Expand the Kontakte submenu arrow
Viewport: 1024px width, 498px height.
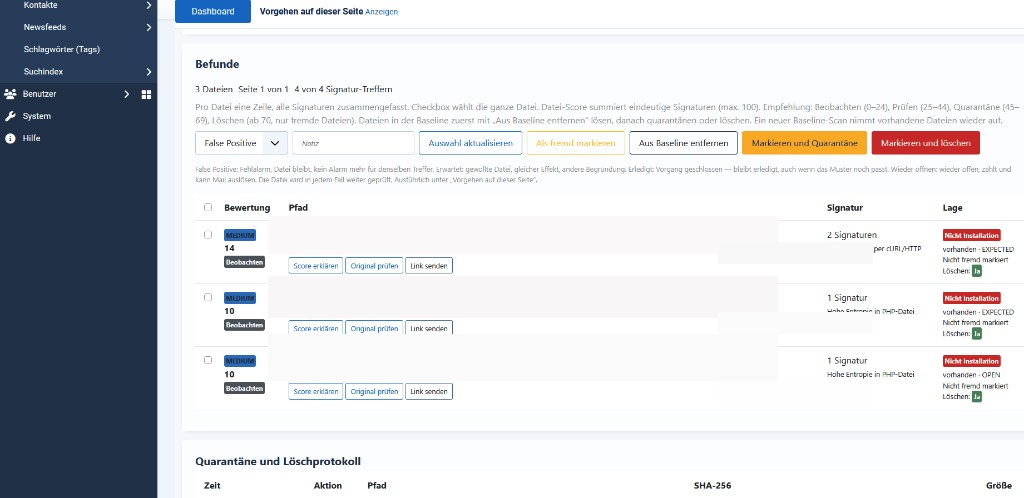point(149,5)
